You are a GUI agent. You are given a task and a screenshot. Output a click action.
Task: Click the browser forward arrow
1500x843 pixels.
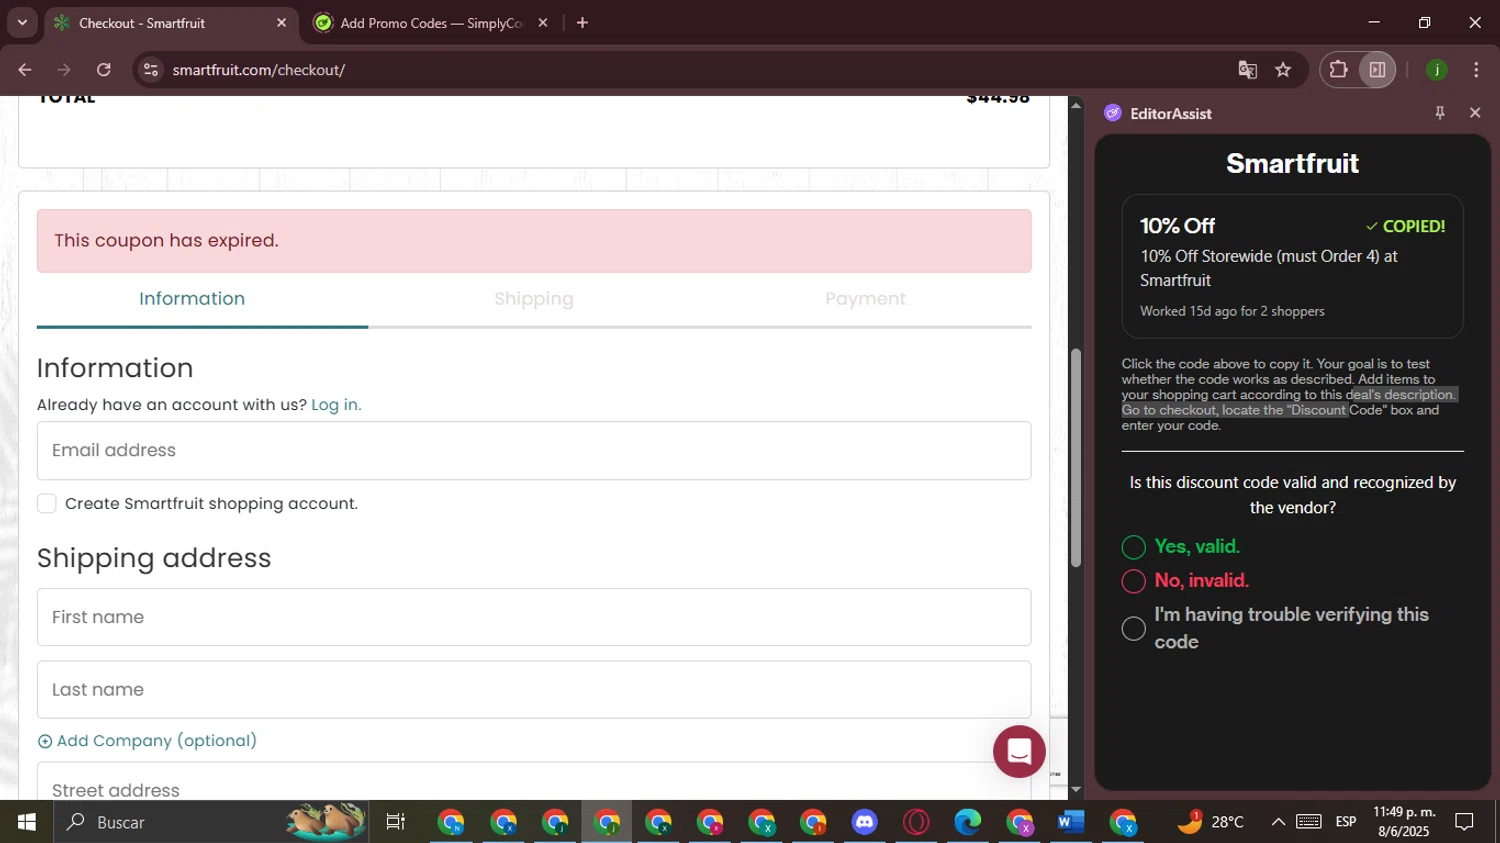pos(64,70)
